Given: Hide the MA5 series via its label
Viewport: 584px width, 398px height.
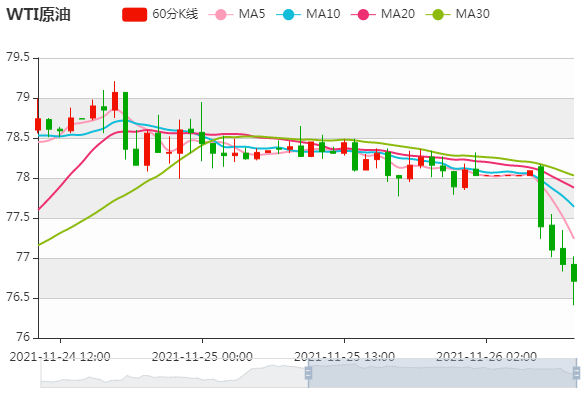Looking at the screenshot, I should (x=252, y=14).
